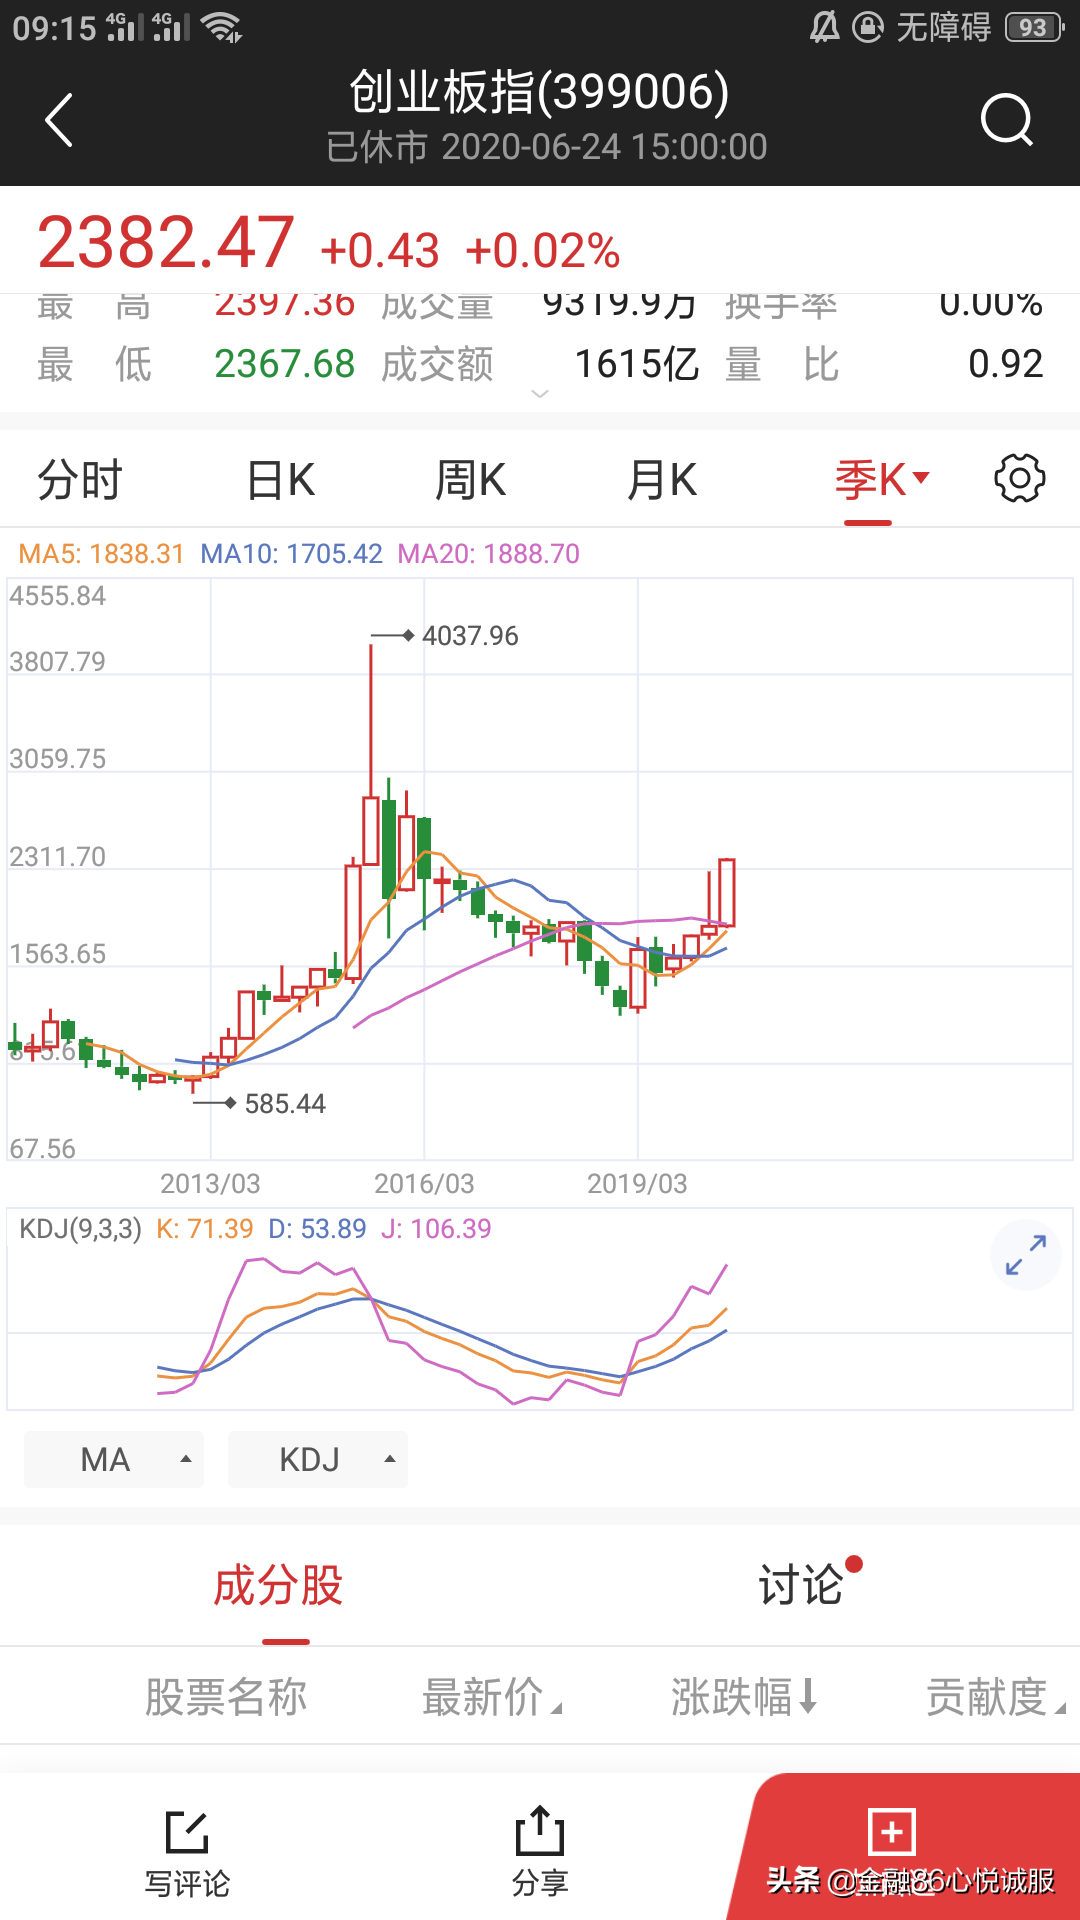This screenshot has width=1080, height=1920.
Task: Expand quote details chevron
Action: tap(540, 394)
